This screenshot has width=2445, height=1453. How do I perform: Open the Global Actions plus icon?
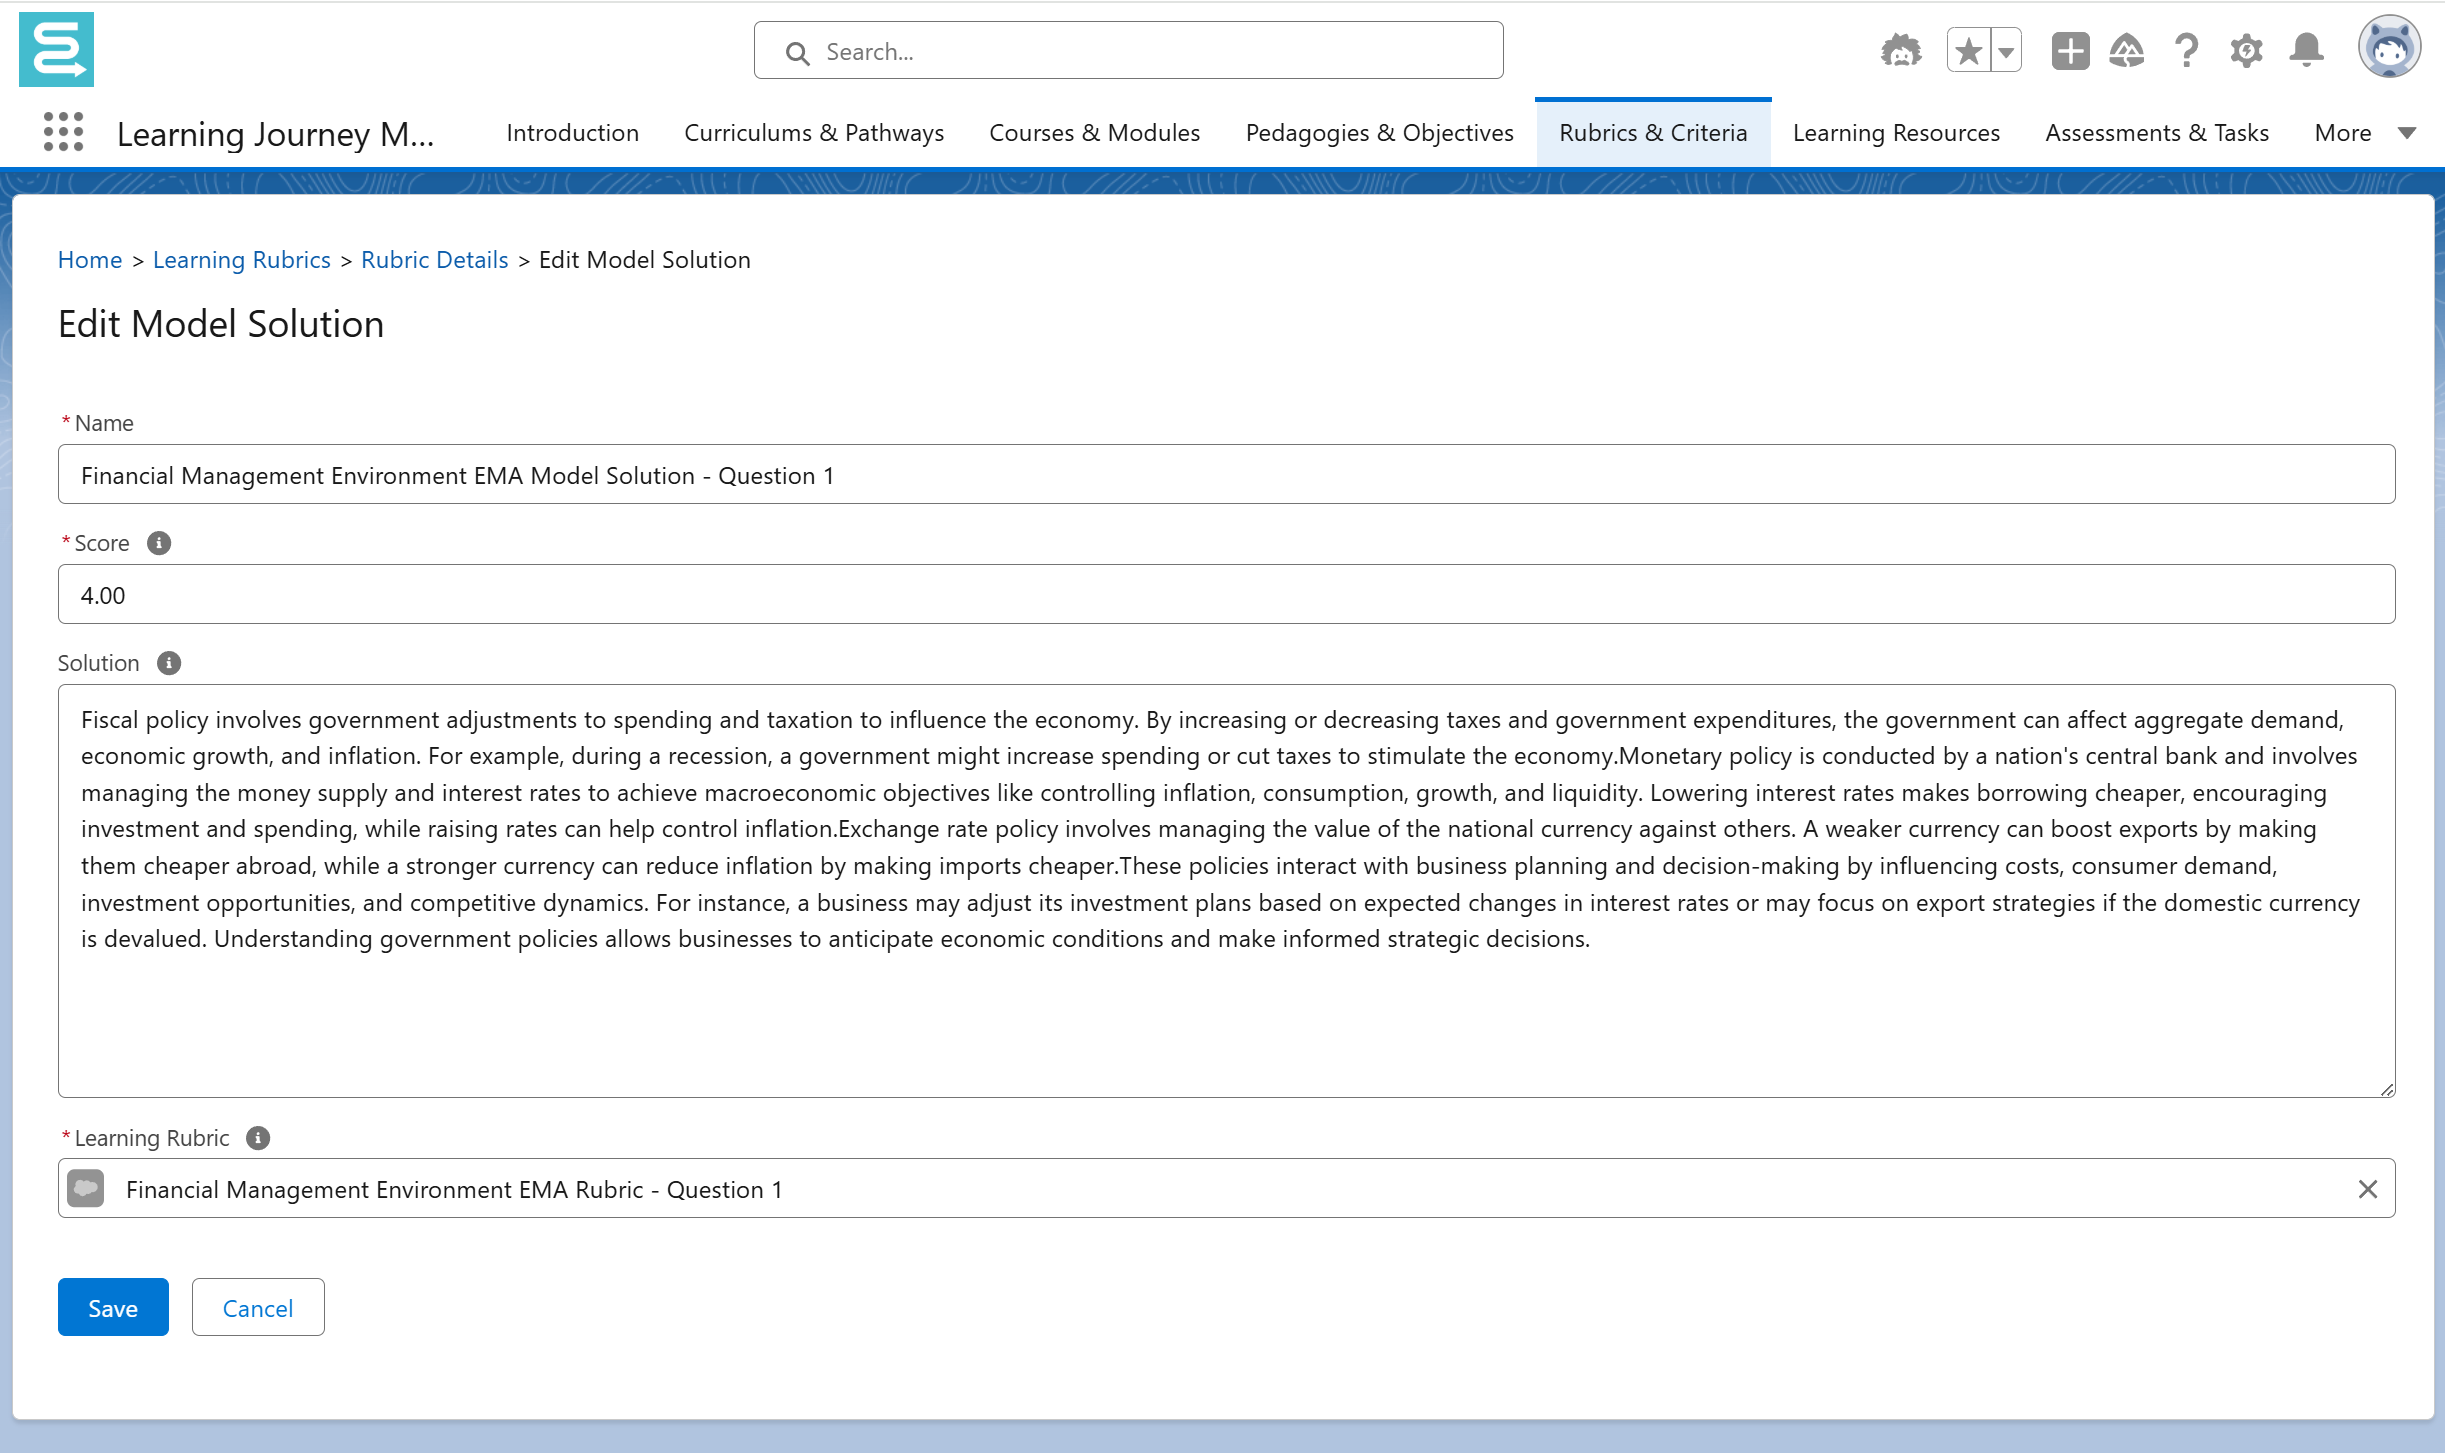(x=2070, y=50)
